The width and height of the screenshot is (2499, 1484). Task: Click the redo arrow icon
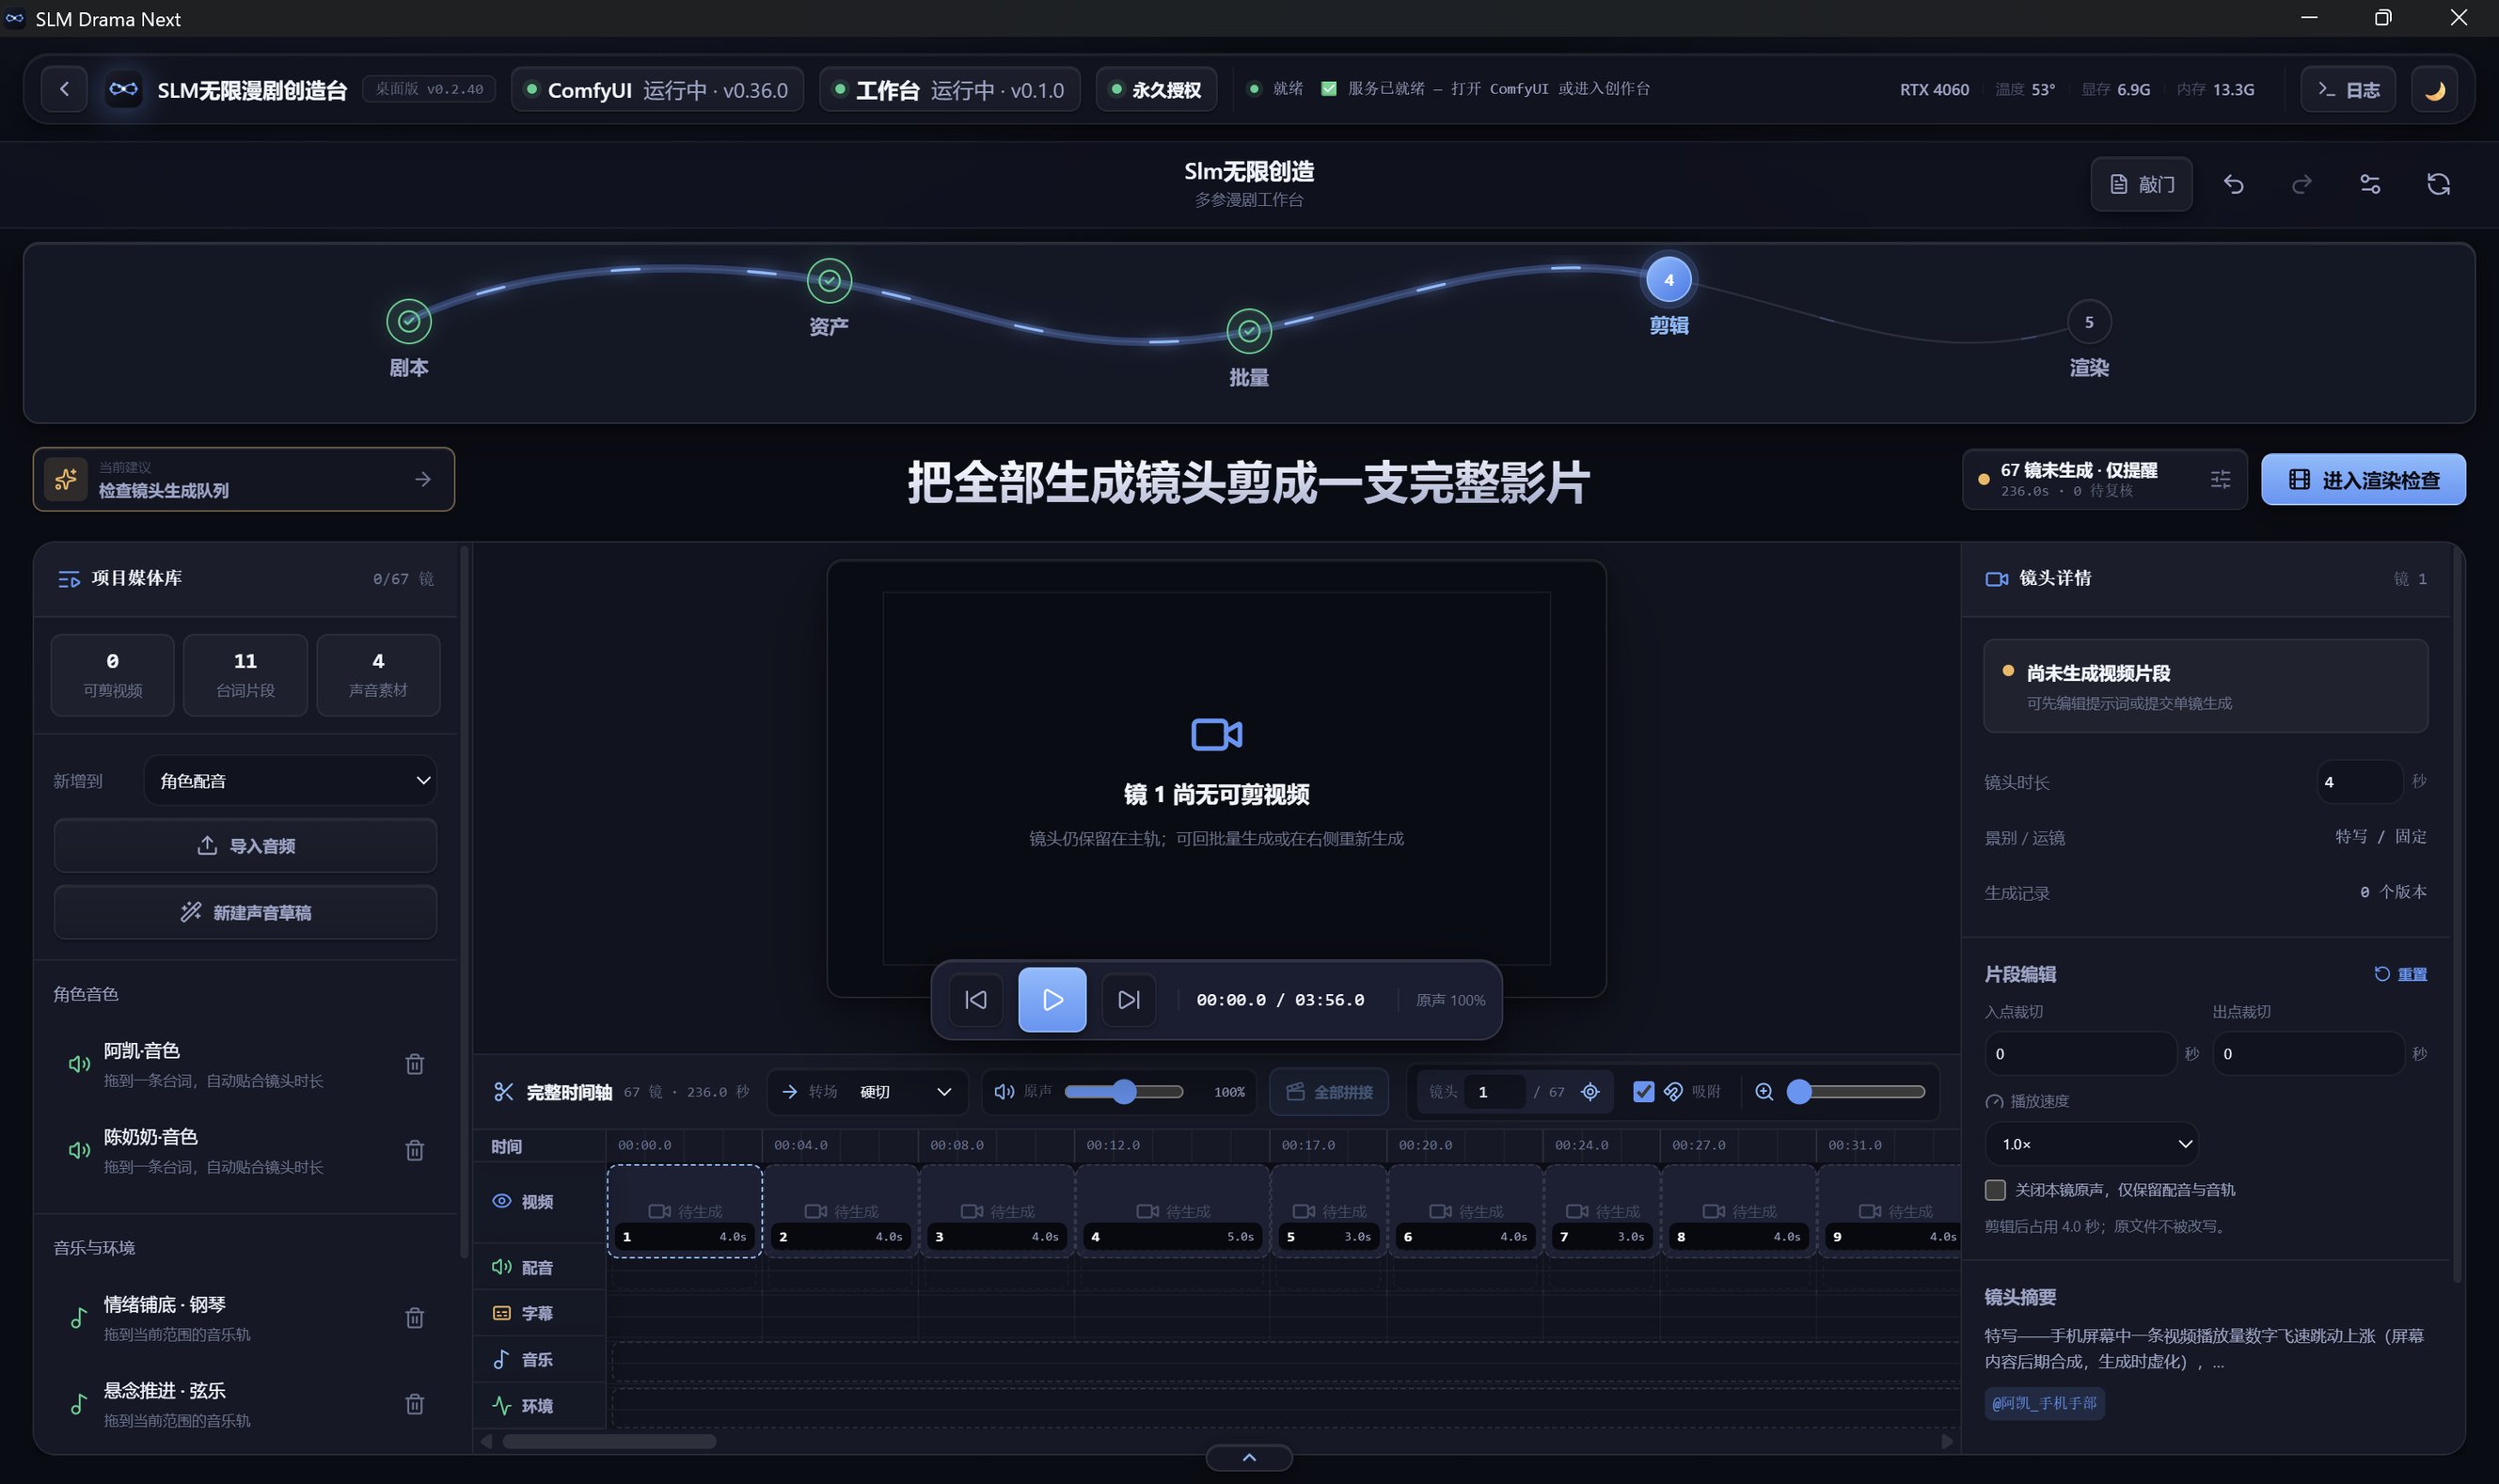(2301, 184)
